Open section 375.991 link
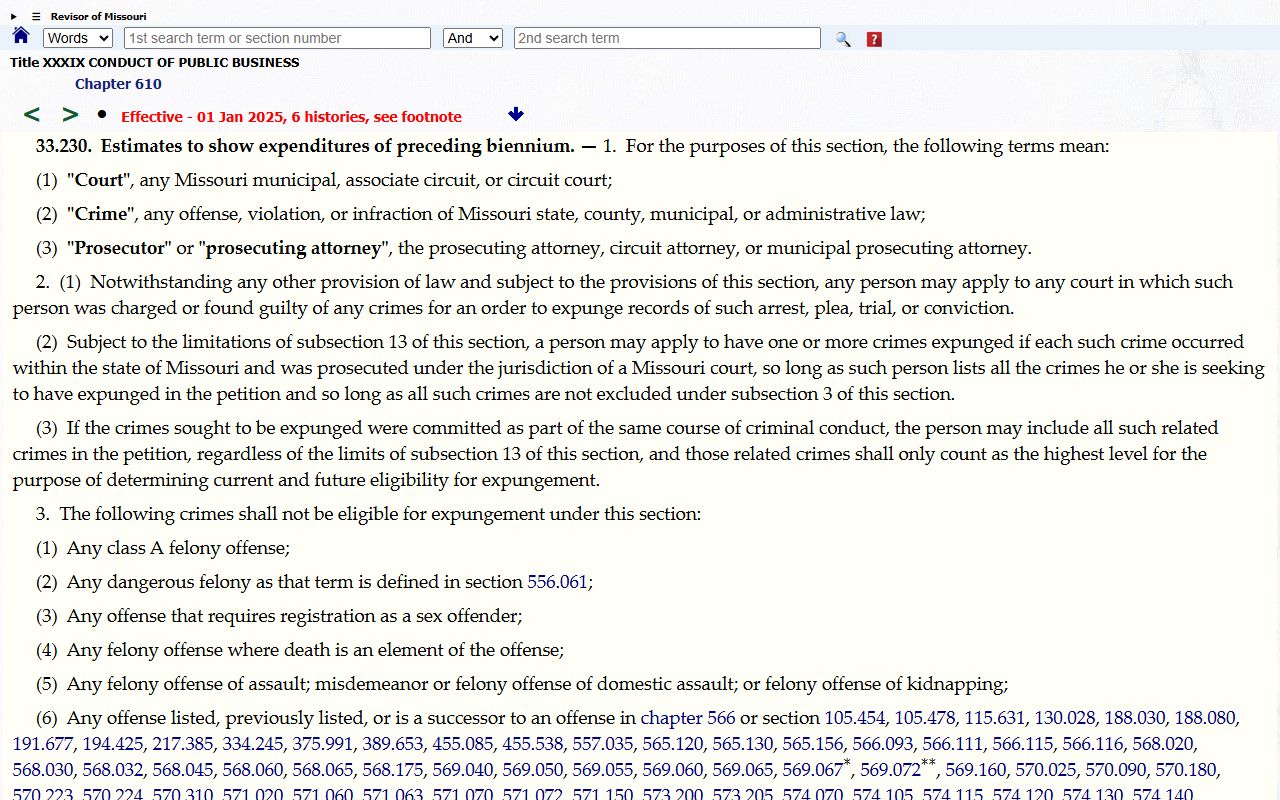Screen dimensions: 1280x800 (323, 744)
